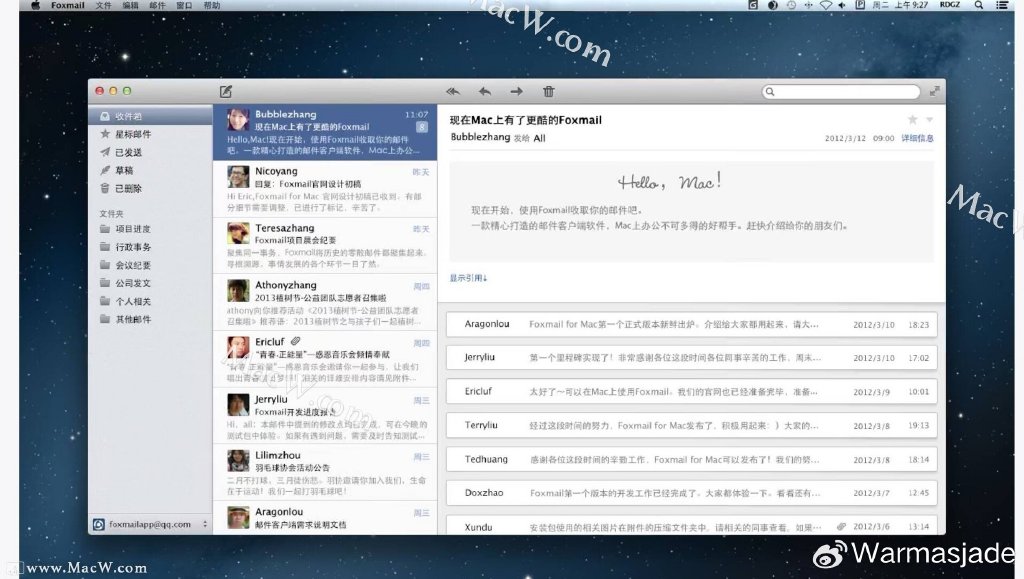Star the open email from Bubblezhang
The width and height of the screenshot is (1024, 579).
tap(912, 119)
